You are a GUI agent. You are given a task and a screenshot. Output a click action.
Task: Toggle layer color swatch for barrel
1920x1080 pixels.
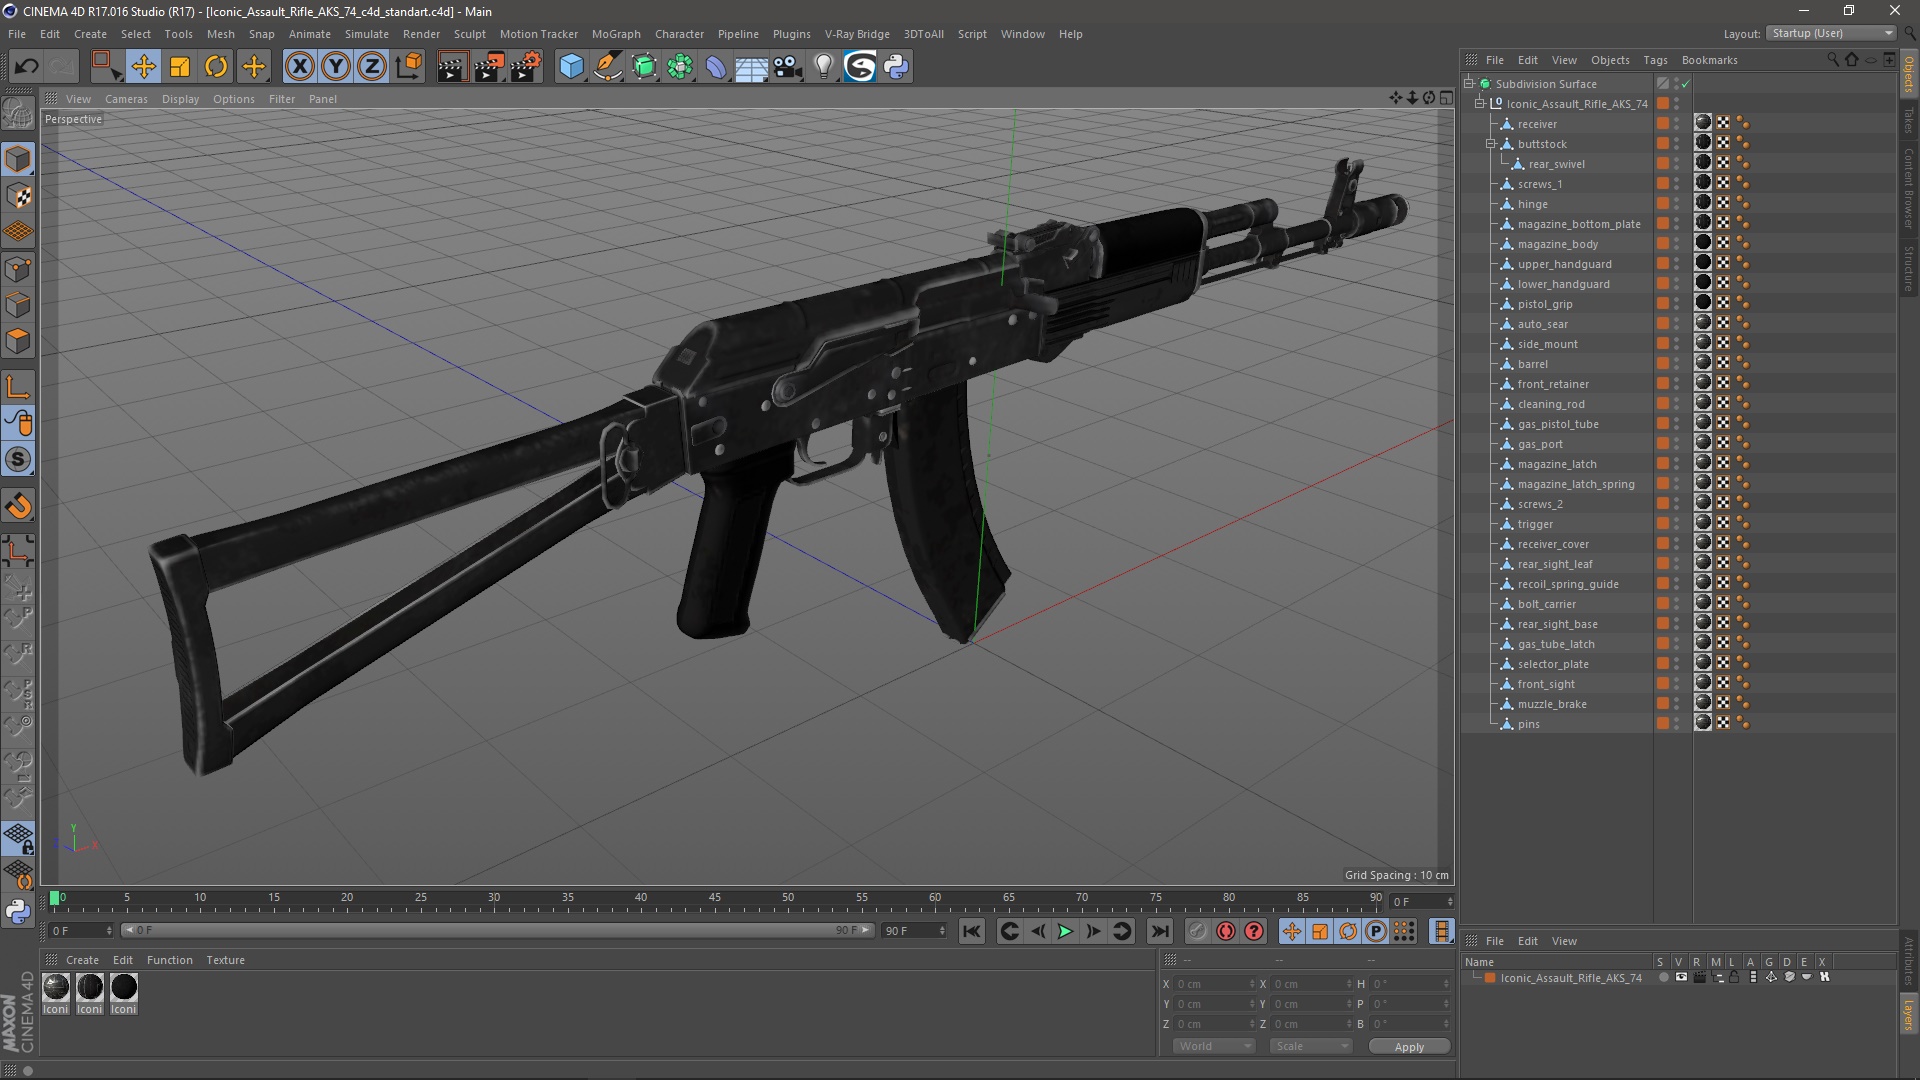(x=1663, y=363)
